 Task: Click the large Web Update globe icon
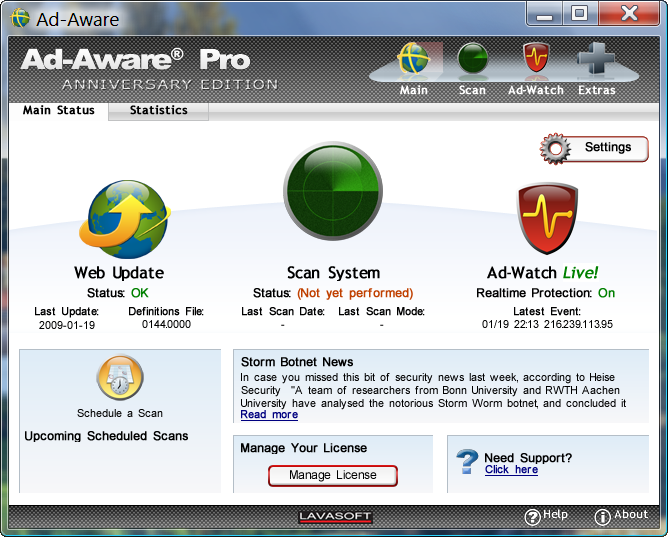pyautogui.click(x=125, y=219)
